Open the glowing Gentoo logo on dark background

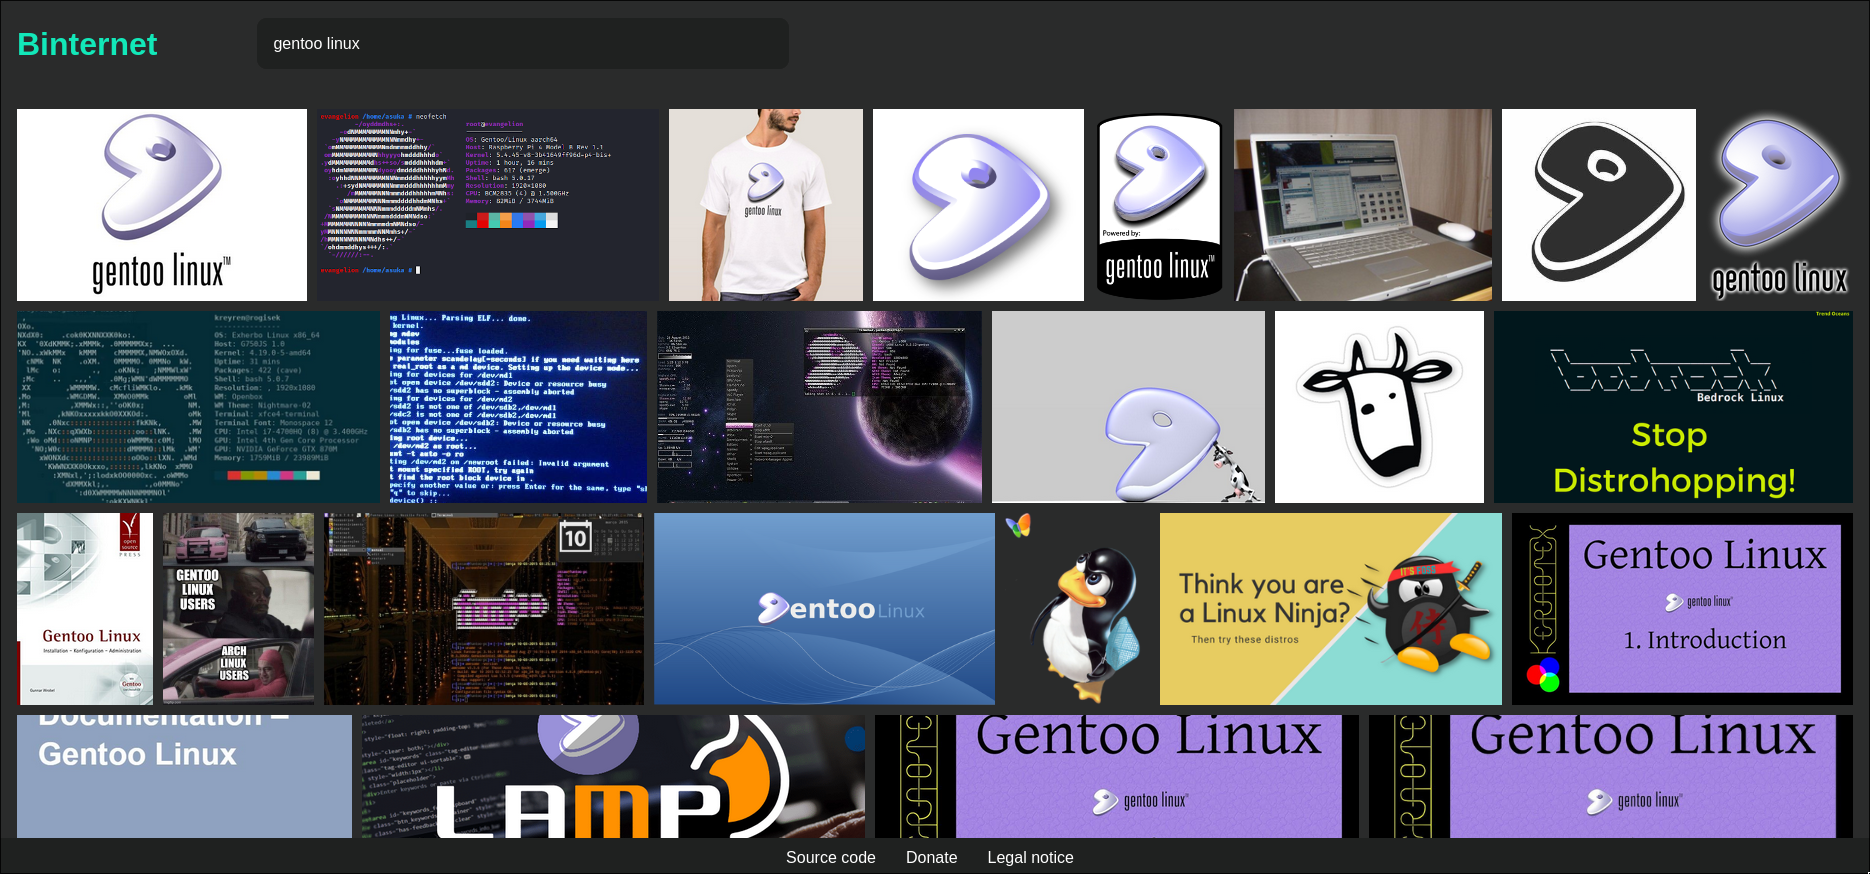(x=1779, y=205)
